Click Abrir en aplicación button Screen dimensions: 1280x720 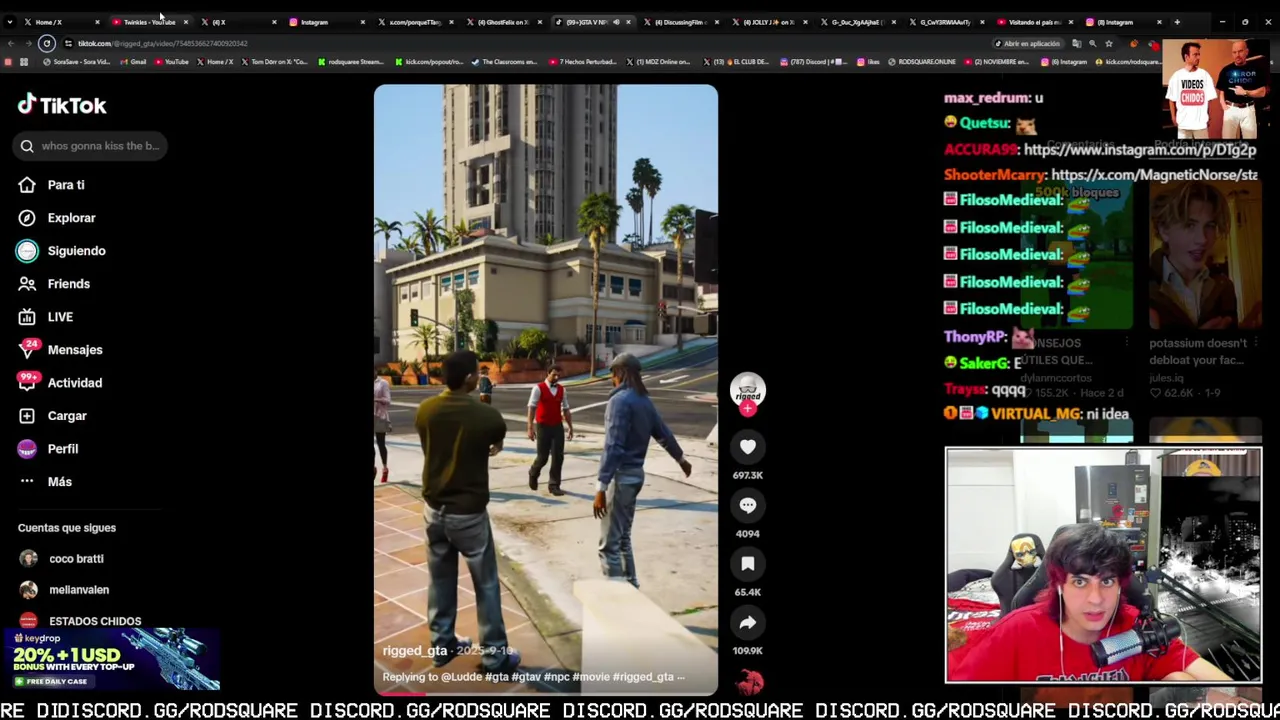point(1027,44)
